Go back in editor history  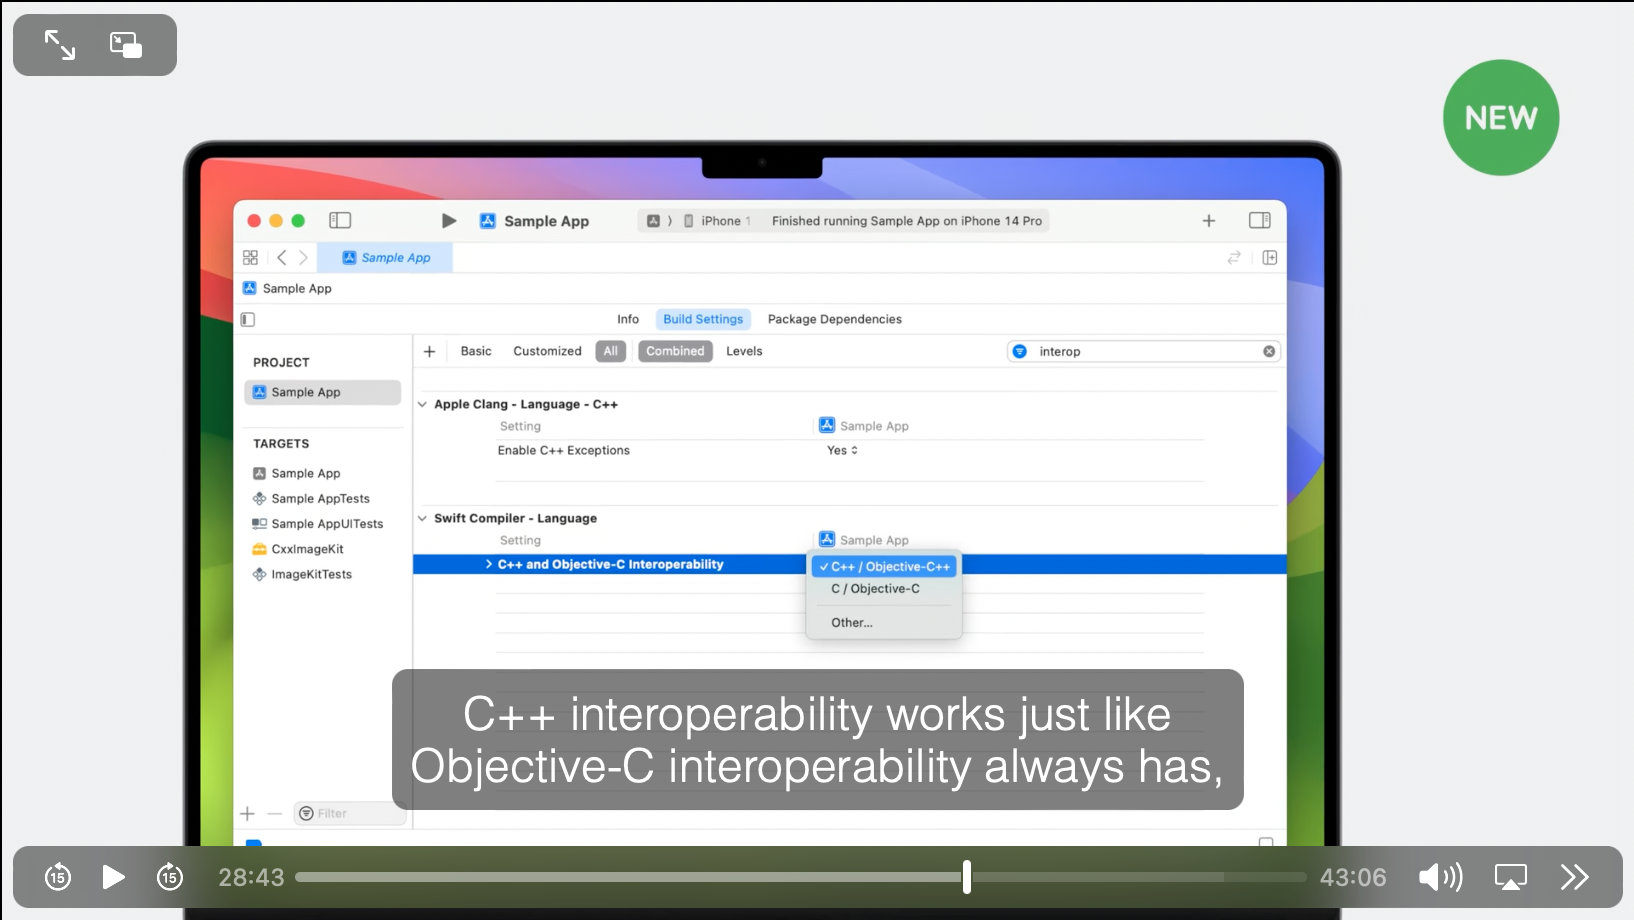282,257
